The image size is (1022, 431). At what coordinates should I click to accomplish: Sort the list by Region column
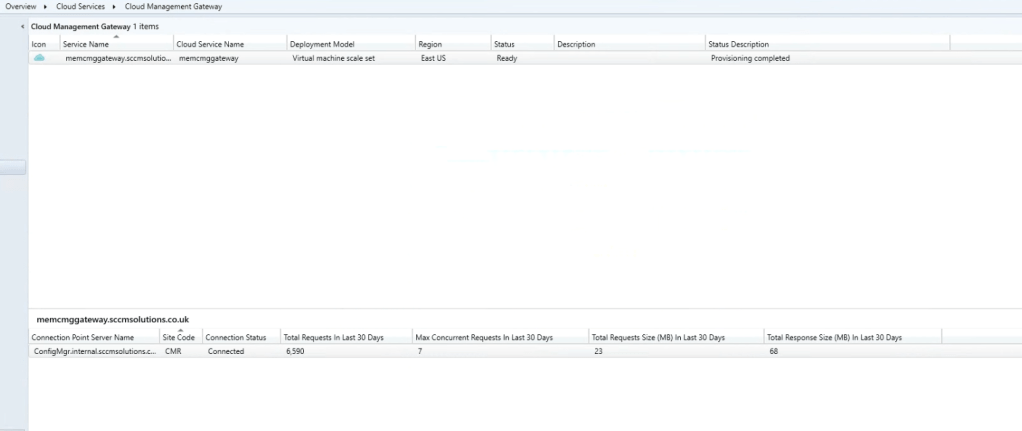(431, 45)
